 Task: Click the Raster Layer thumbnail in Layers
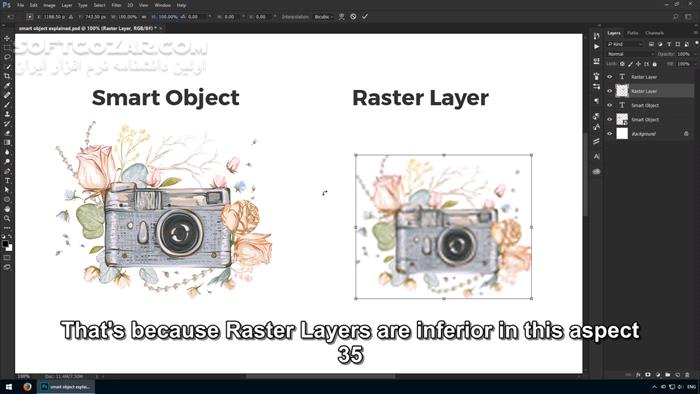pyautogui.click(x=622, y=91)
